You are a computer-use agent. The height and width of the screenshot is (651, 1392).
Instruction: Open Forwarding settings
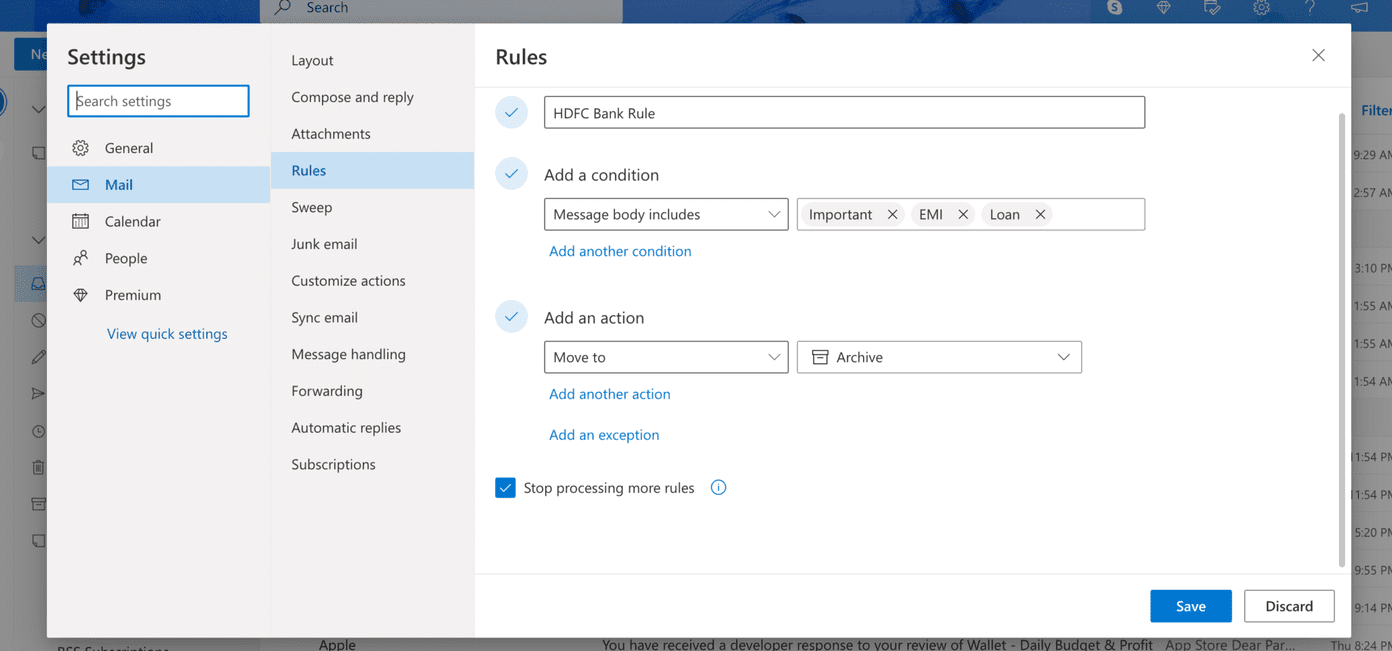point(372,391)
